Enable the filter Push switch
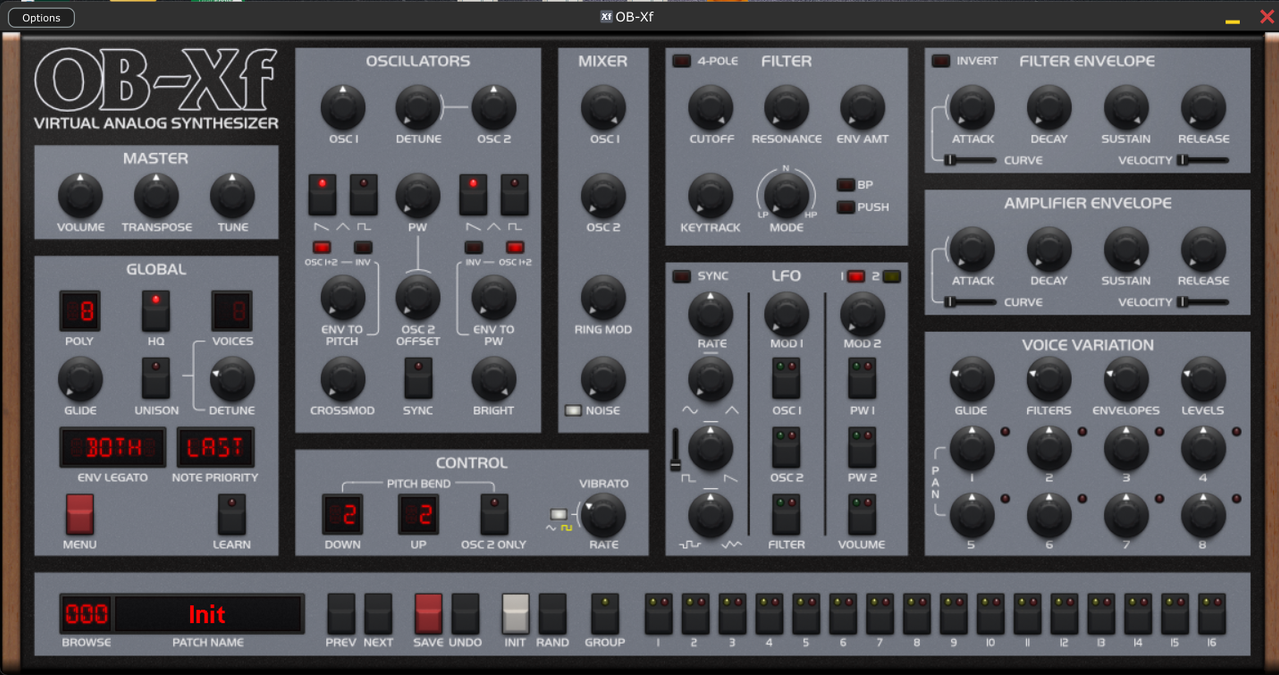The width and height of the screenshot is (1279, 675). click(845, 207)
